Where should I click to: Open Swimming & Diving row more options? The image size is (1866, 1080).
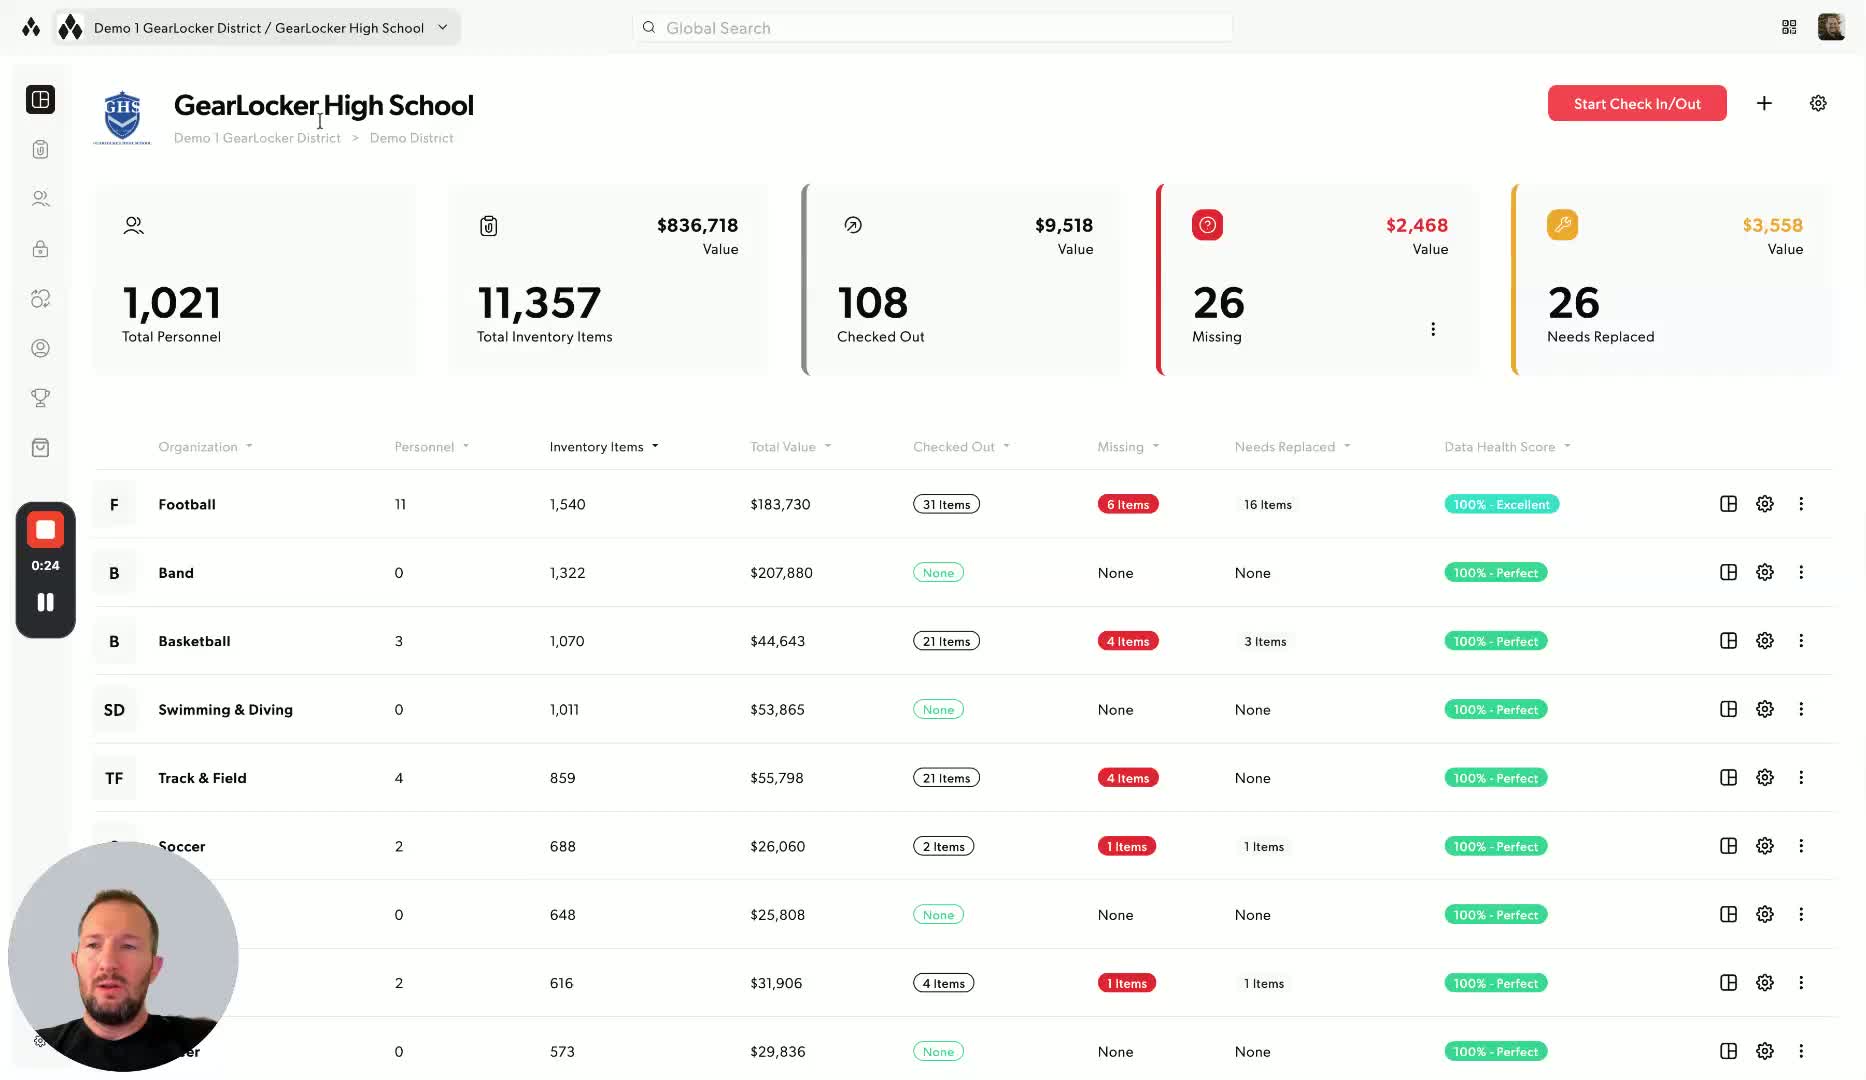click(1801, 709)
